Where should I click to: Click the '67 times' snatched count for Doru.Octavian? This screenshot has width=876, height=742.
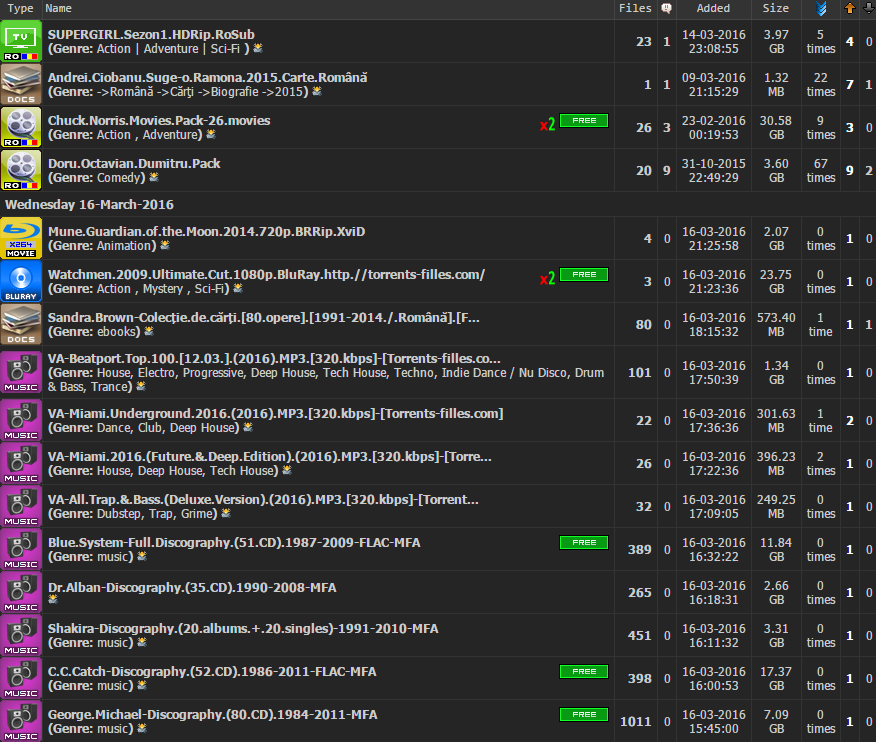tap(821, 170)
